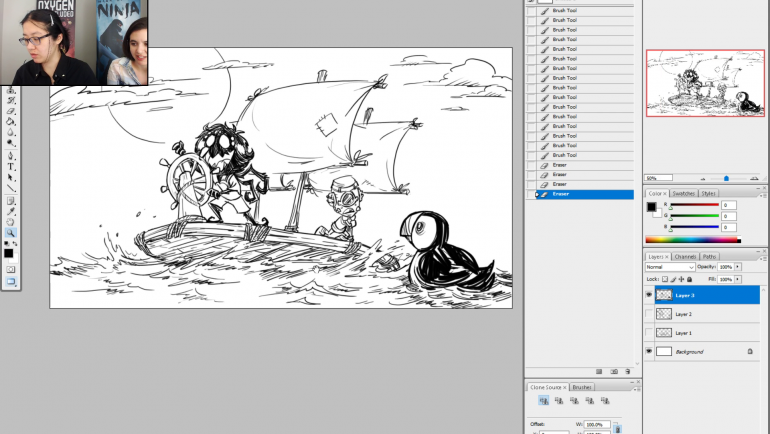Select the last Eraser history state
This screenshot has width=770, height=434.
pos(580,194)
